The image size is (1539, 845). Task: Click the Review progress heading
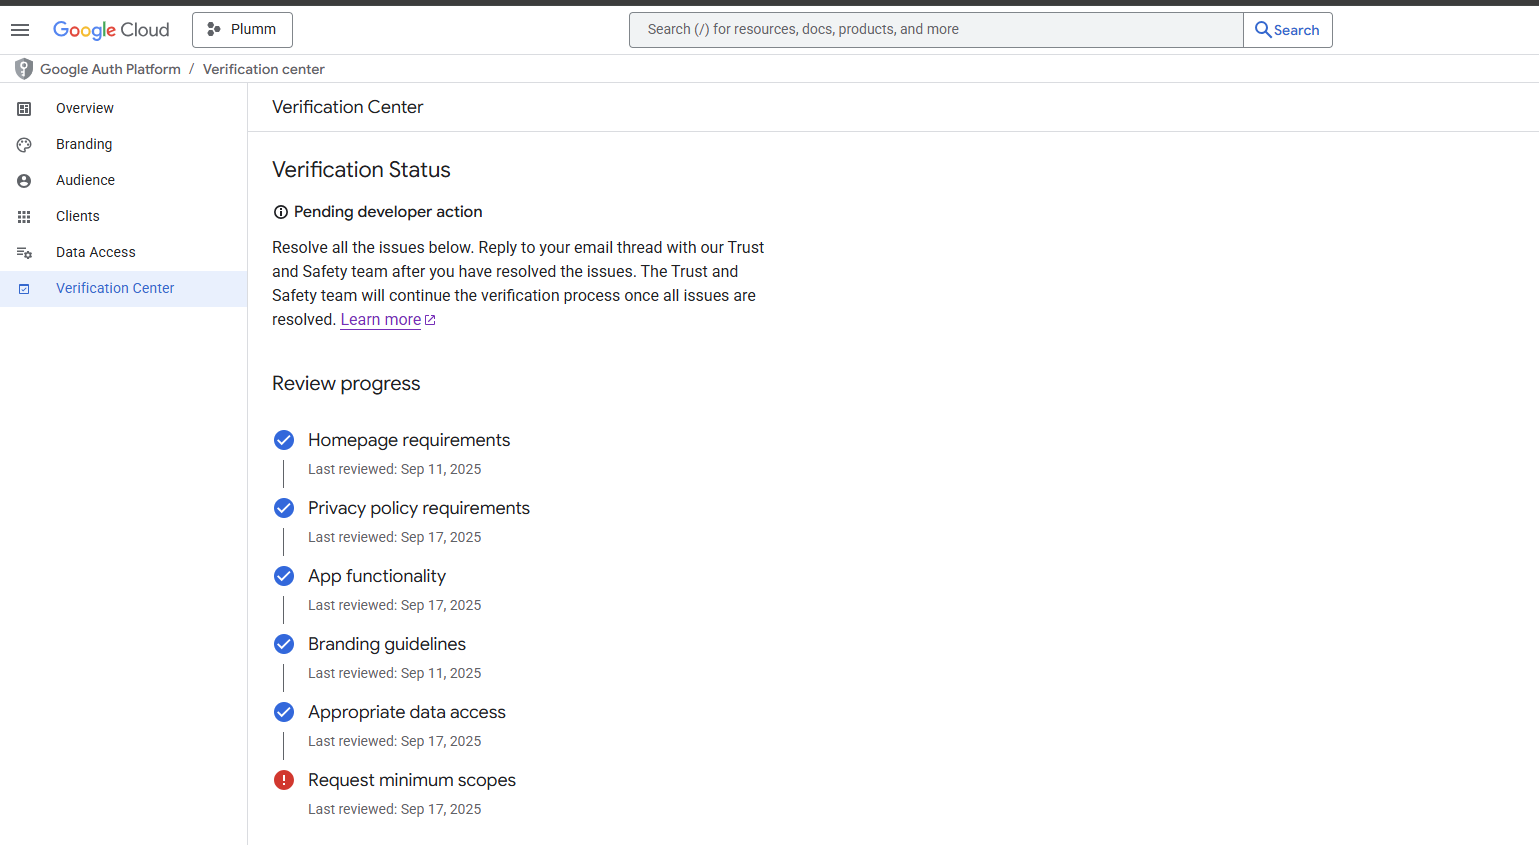(x=346, y=384)
